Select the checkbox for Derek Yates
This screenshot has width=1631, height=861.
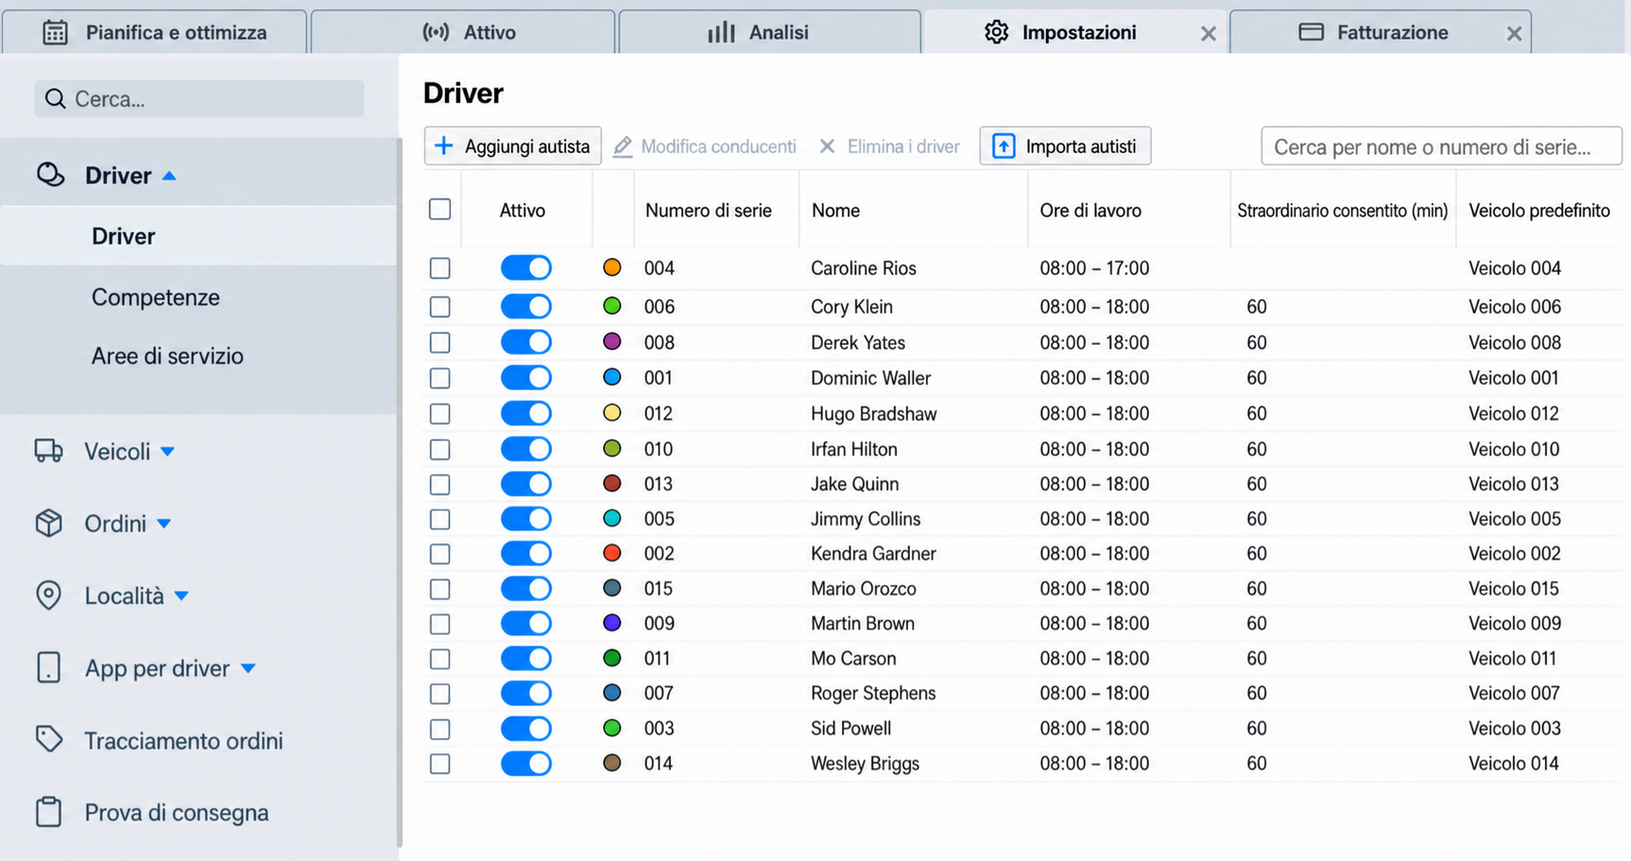(x=440, y=342)
